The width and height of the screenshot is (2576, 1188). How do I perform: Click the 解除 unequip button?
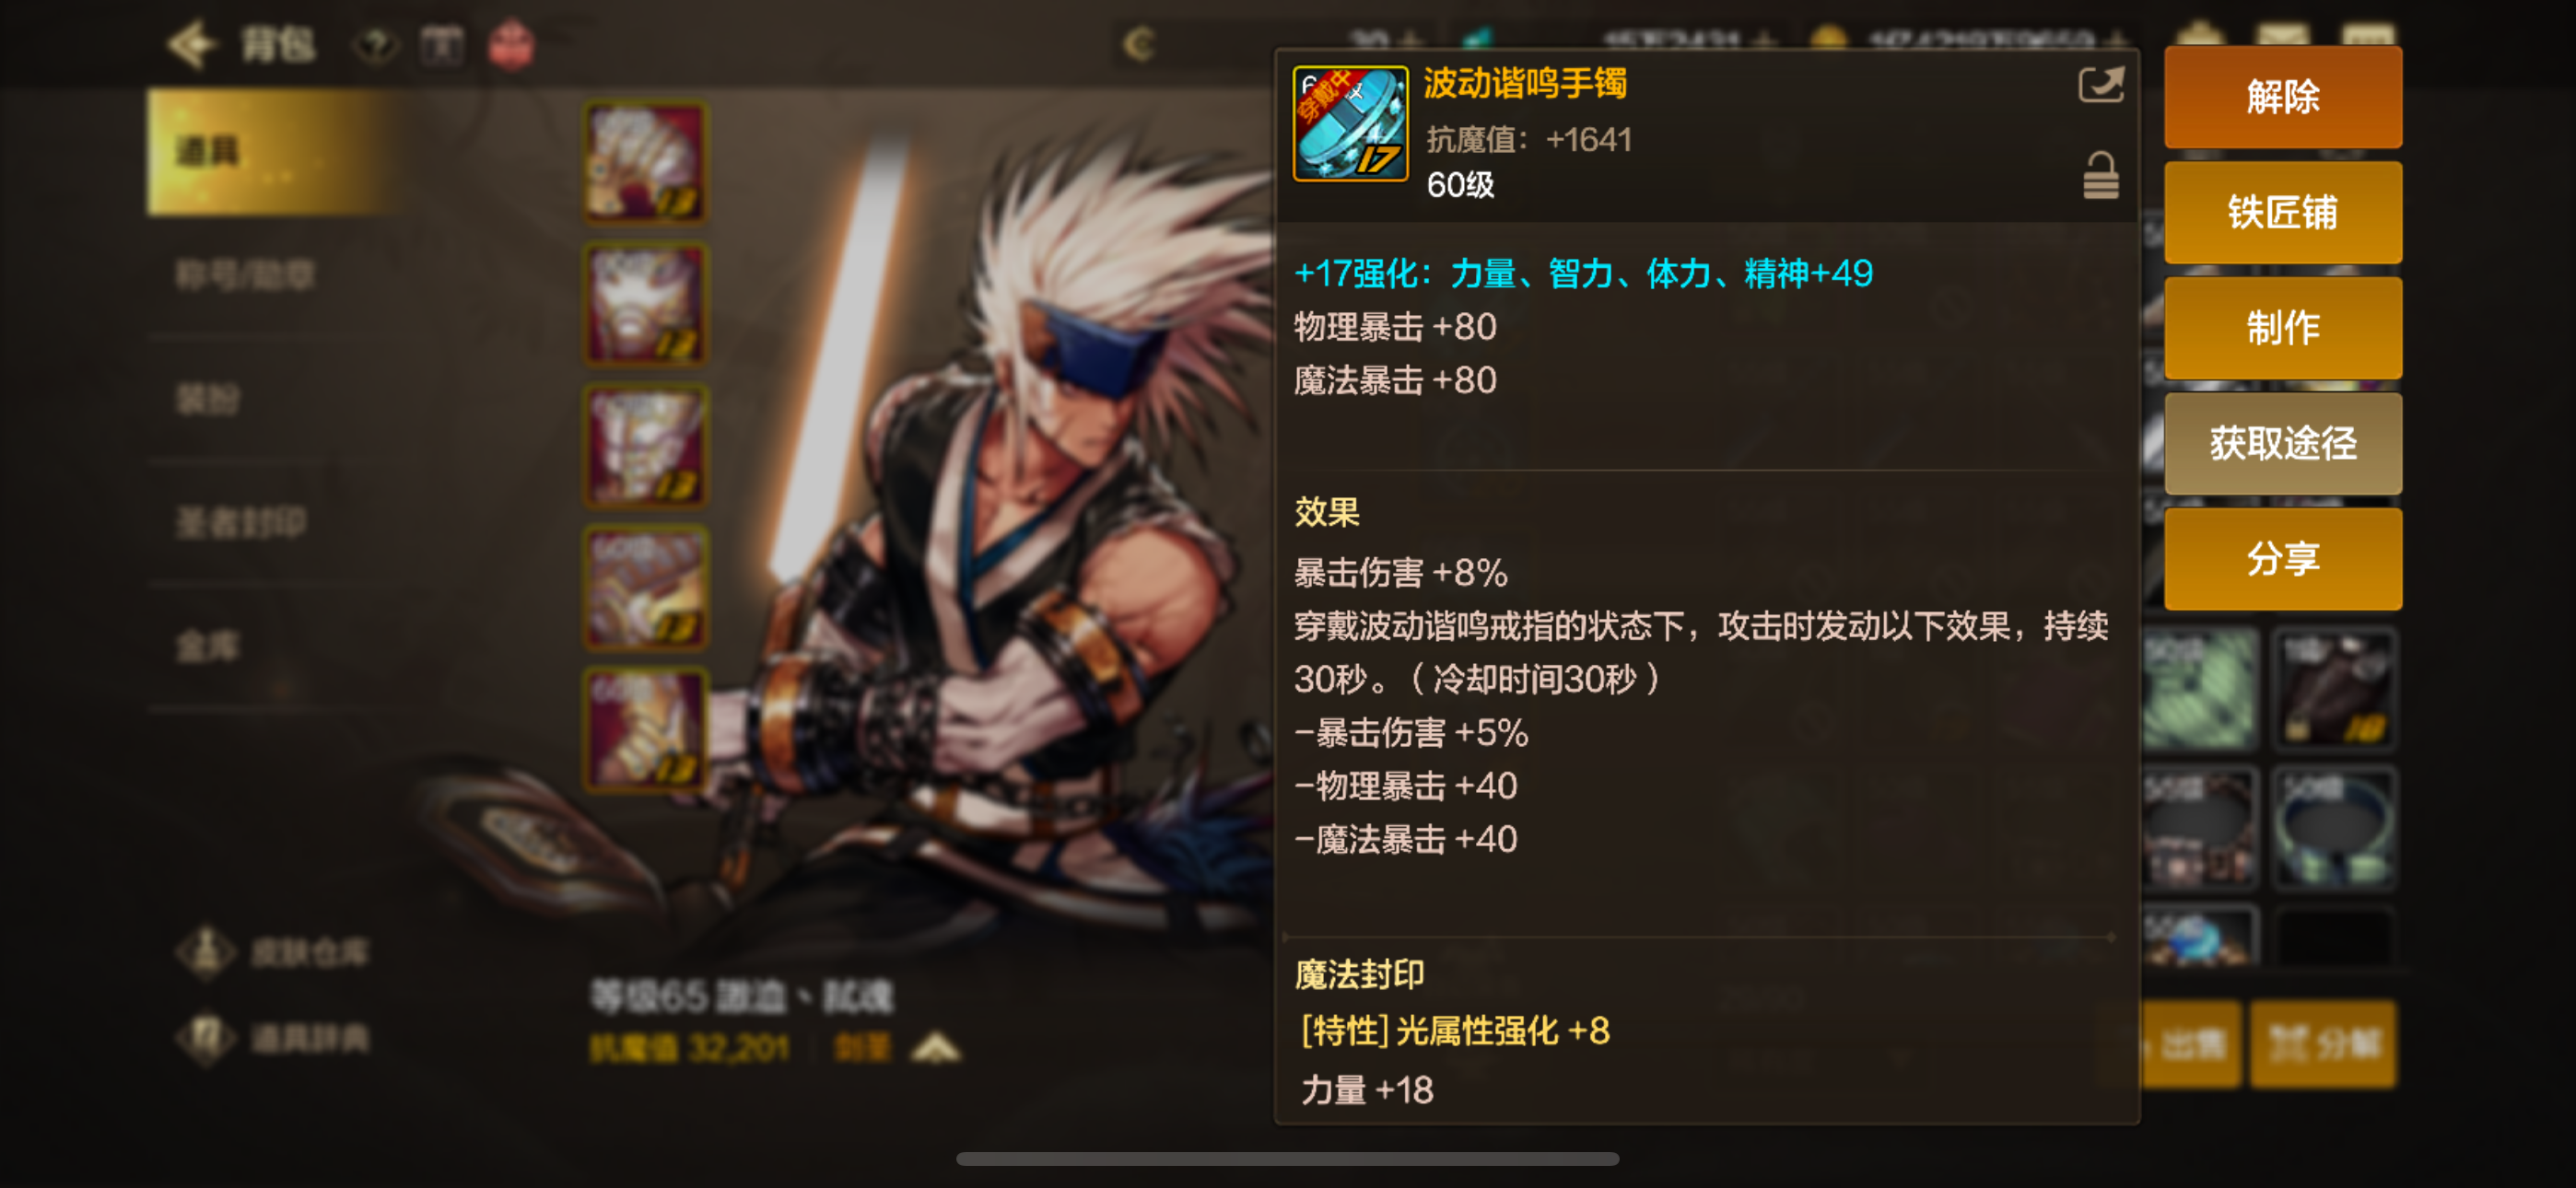(x=2283, y=96)
